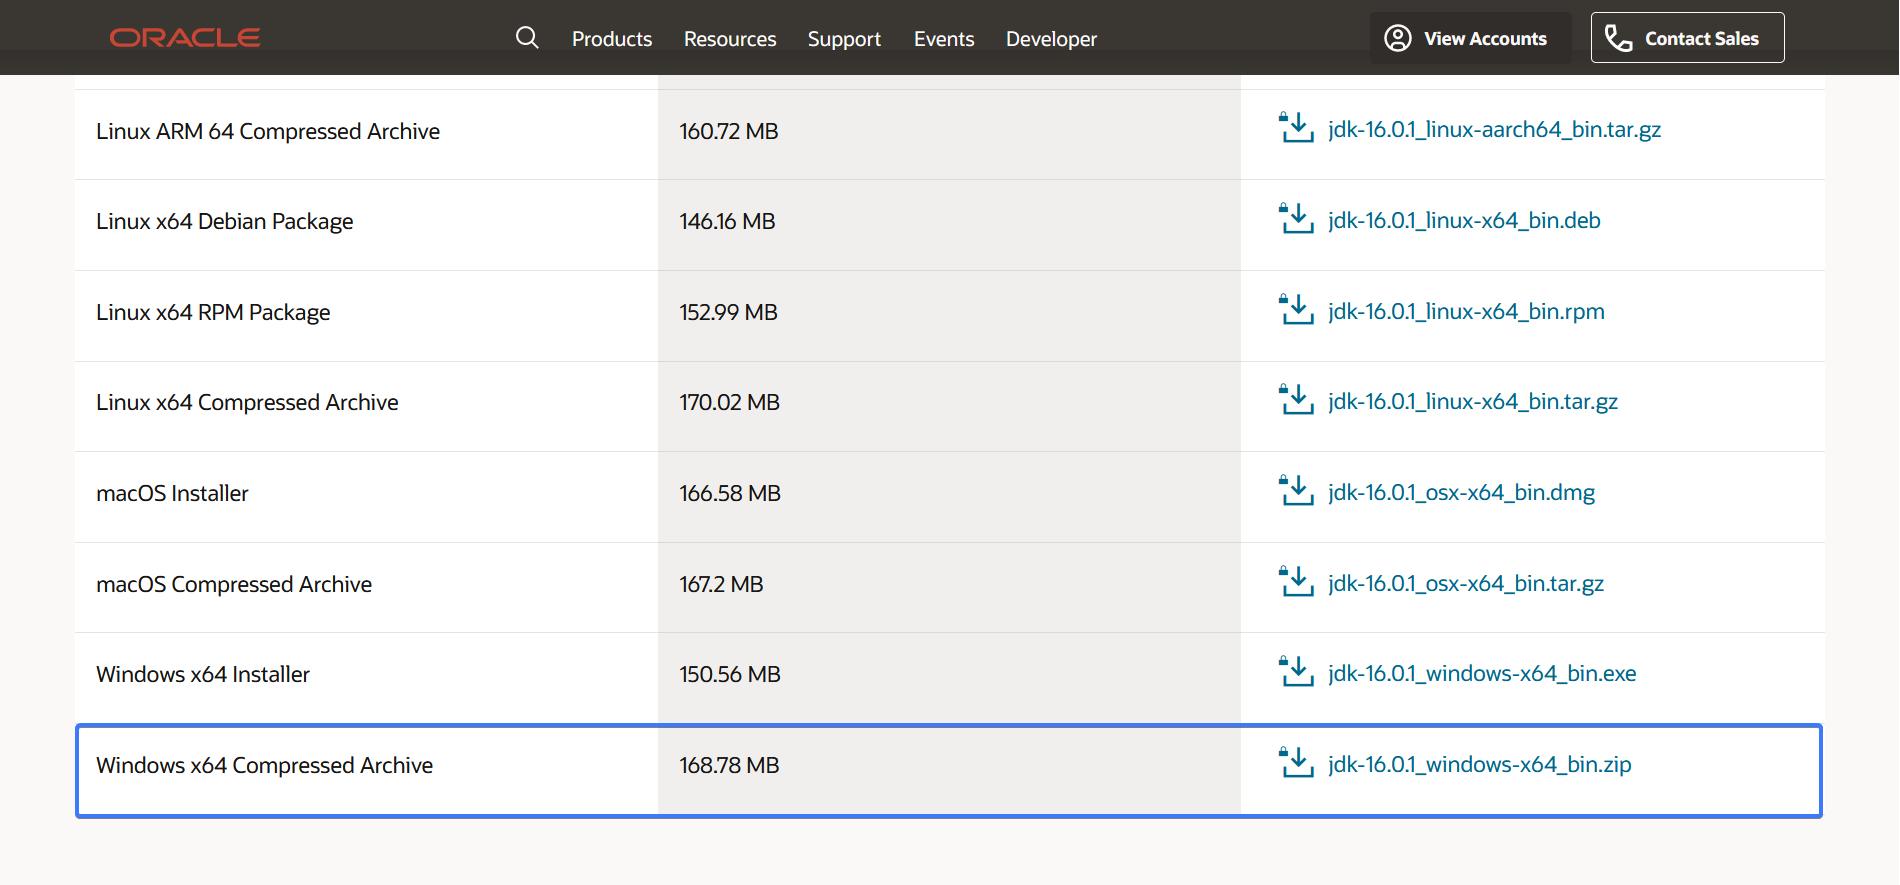Open the Developer menu
The image size is (1900, 885).
(1051, 39)
